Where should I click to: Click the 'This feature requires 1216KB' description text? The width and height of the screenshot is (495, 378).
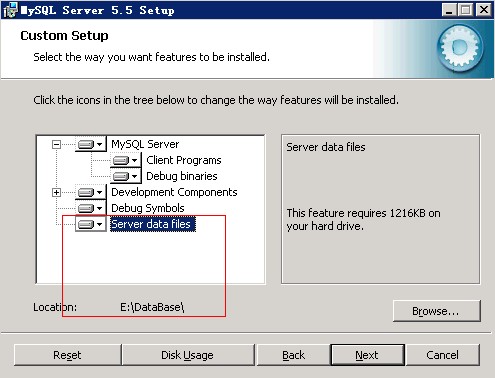tap(363, 220)
